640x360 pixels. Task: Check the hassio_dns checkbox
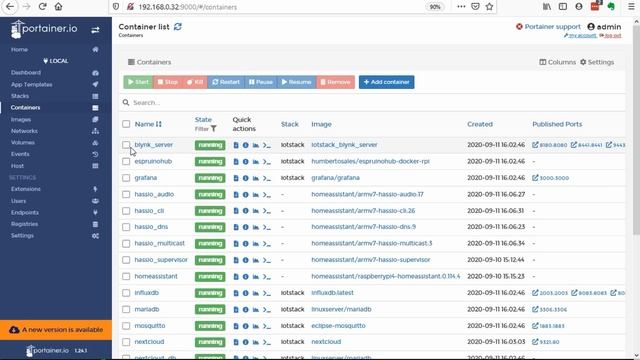[126, 227]
